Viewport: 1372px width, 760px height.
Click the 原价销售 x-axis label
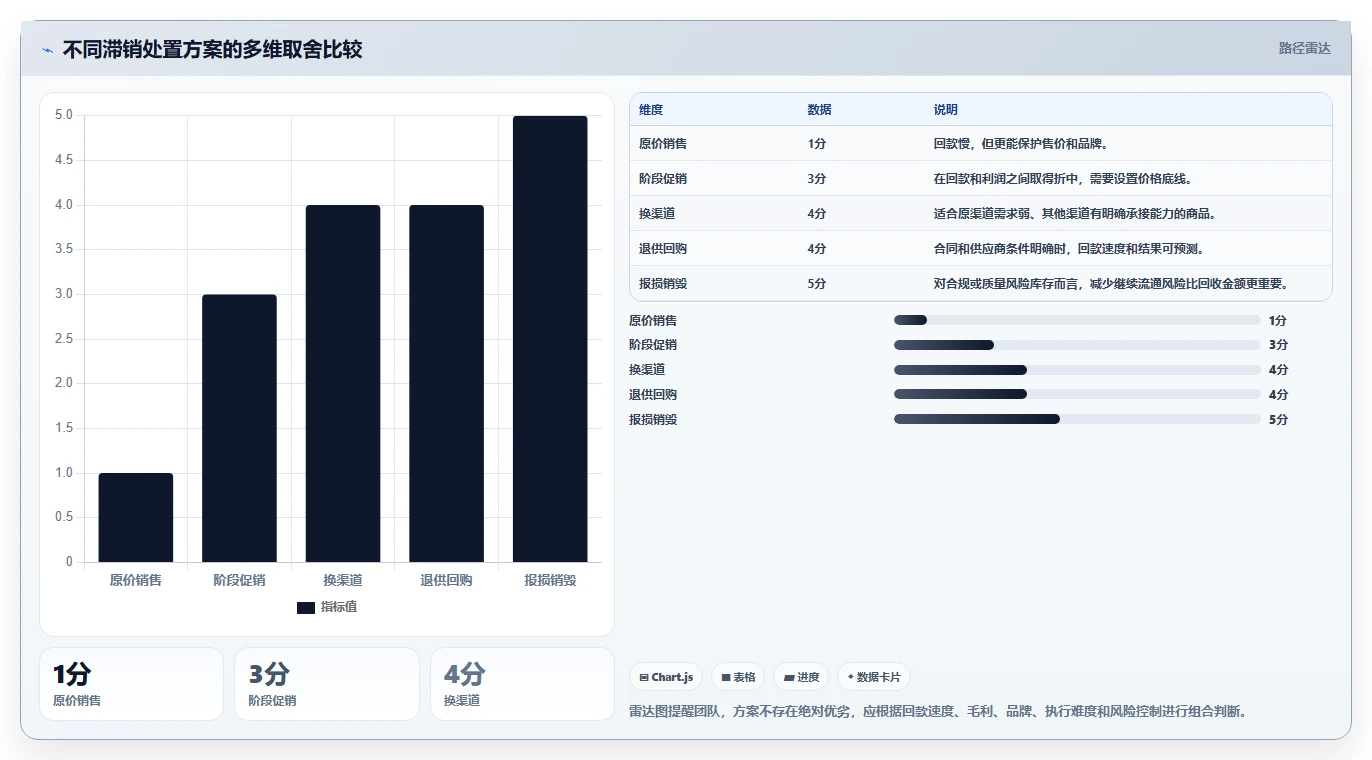(136, 580)
